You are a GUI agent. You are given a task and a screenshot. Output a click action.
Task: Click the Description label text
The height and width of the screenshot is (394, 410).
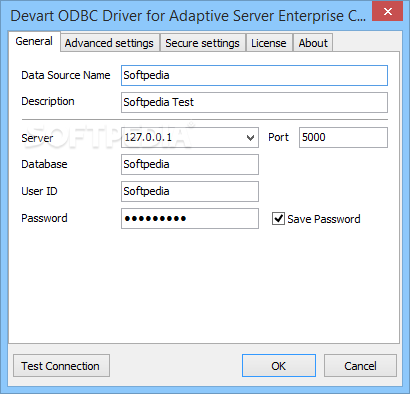48,101
